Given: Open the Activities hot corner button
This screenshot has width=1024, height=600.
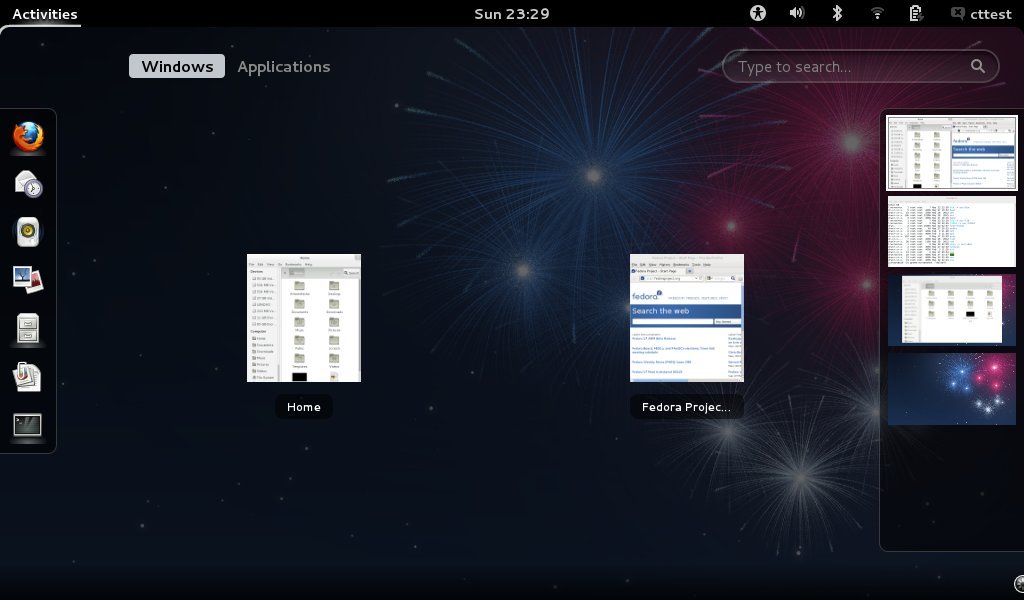Looking at the screenshot, I should (x=41, y=13).
